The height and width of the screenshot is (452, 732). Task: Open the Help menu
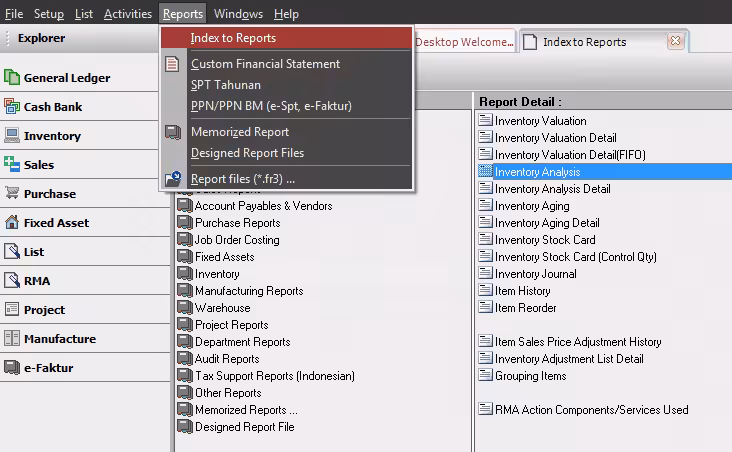coord(286,14)
